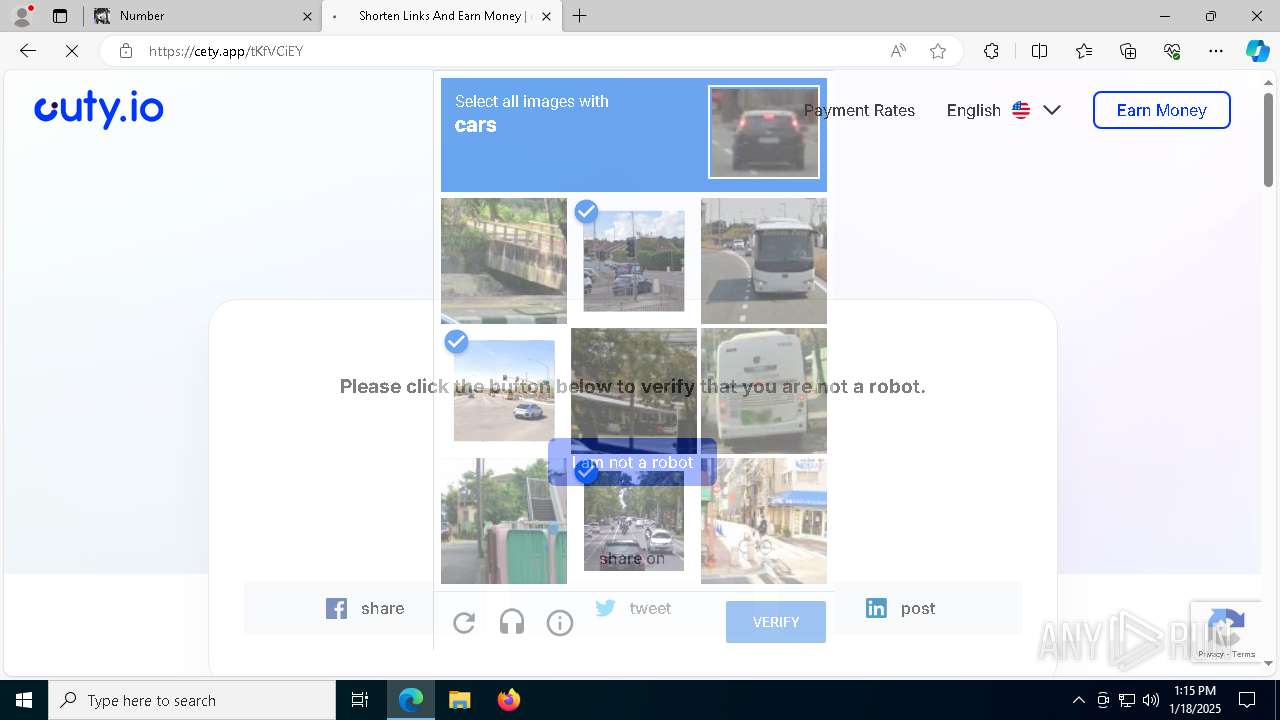Expand the English language dropdown
The width and height of the screenshot is (1280, 720).
(x=1004, y=110)
